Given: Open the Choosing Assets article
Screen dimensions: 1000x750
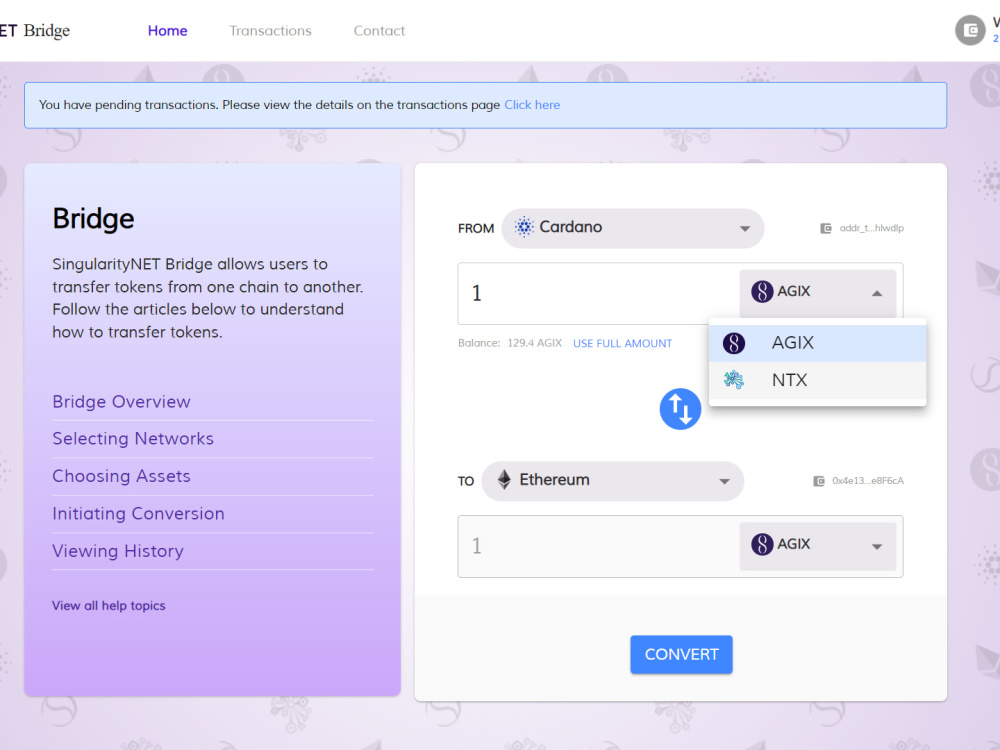Looking at the screenshot, I should [121, 476].
